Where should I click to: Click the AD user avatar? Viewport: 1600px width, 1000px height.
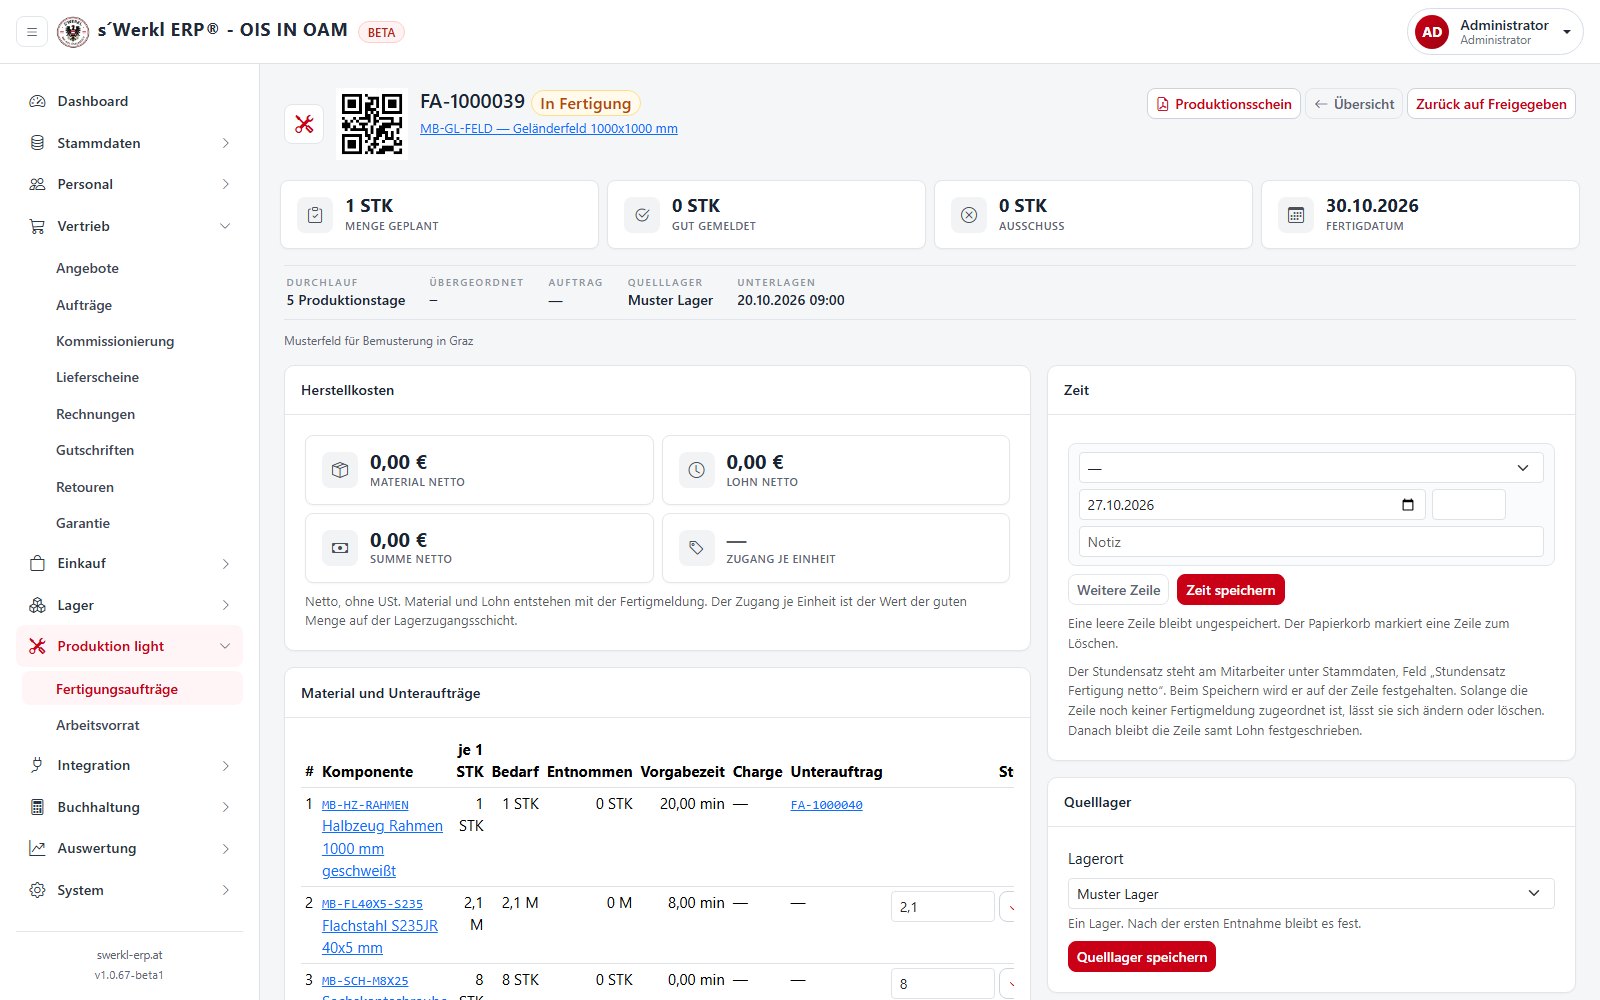coord(1432,32)
